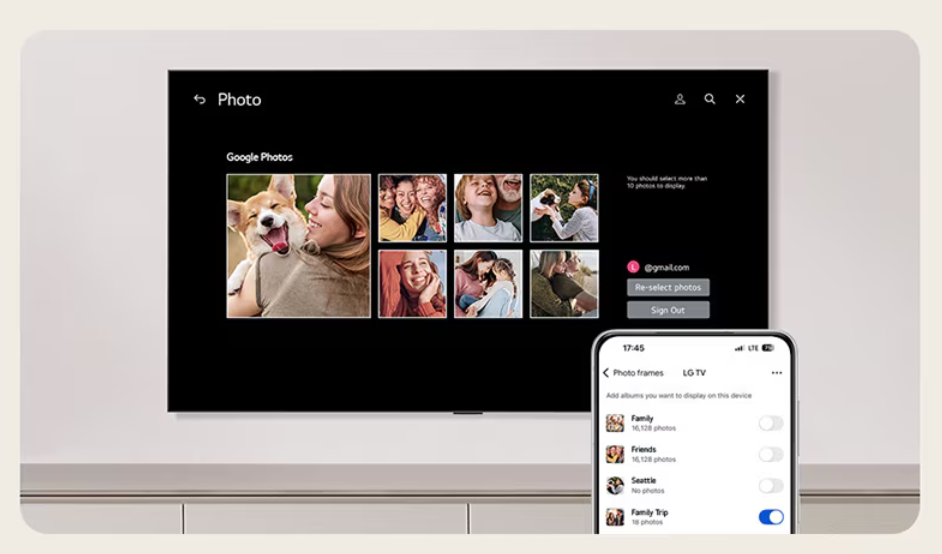Turn on the Friends album toggle
942x554 pixels.
pyautogui.click(x=770, y=454)
